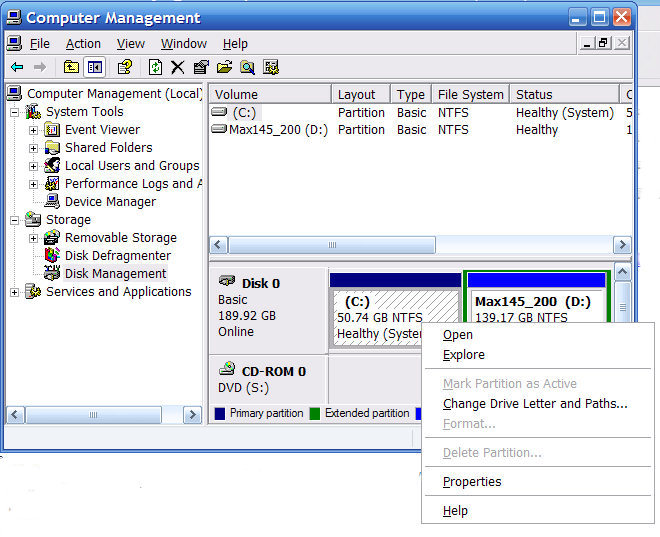Image resolution: width=660 pixels, height=537 pixels.
Task: Click the Type column header
Action: [x=411, y=94]
